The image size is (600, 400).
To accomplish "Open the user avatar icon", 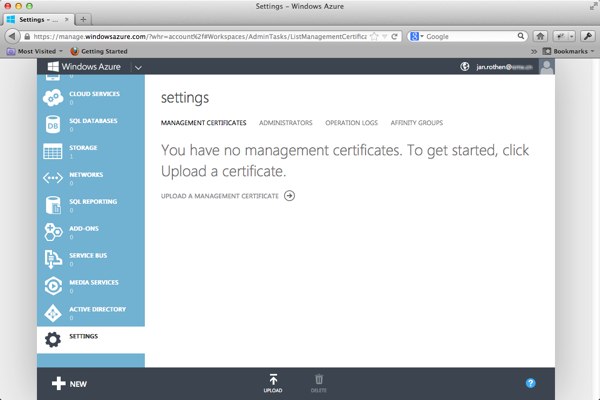I will [x=547, y=67].
